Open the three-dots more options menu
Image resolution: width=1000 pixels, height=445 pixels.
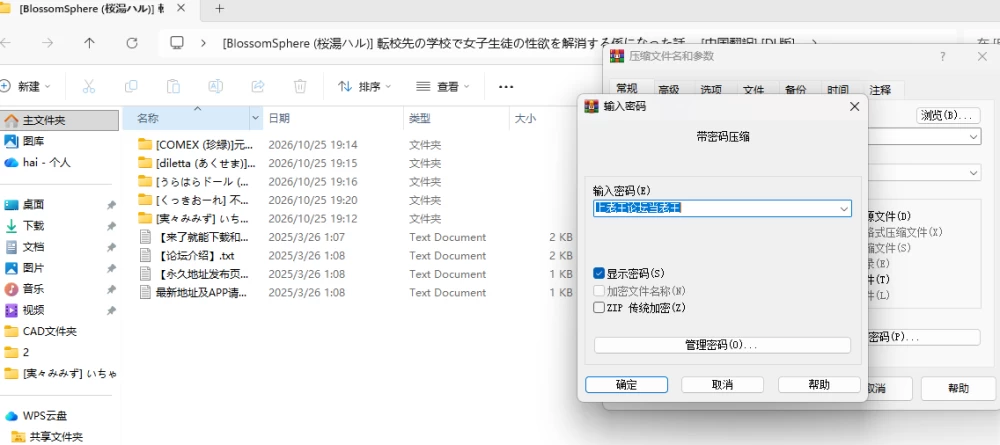[506, 87]
